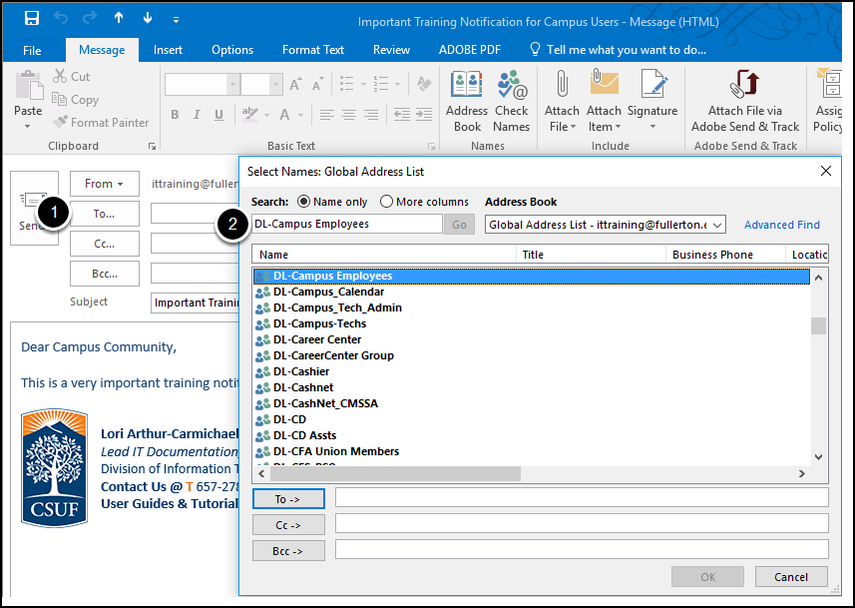Launch Clipboard pane dialog launcher
Viewport: 855px width, 608px height.
pos(152,146)
